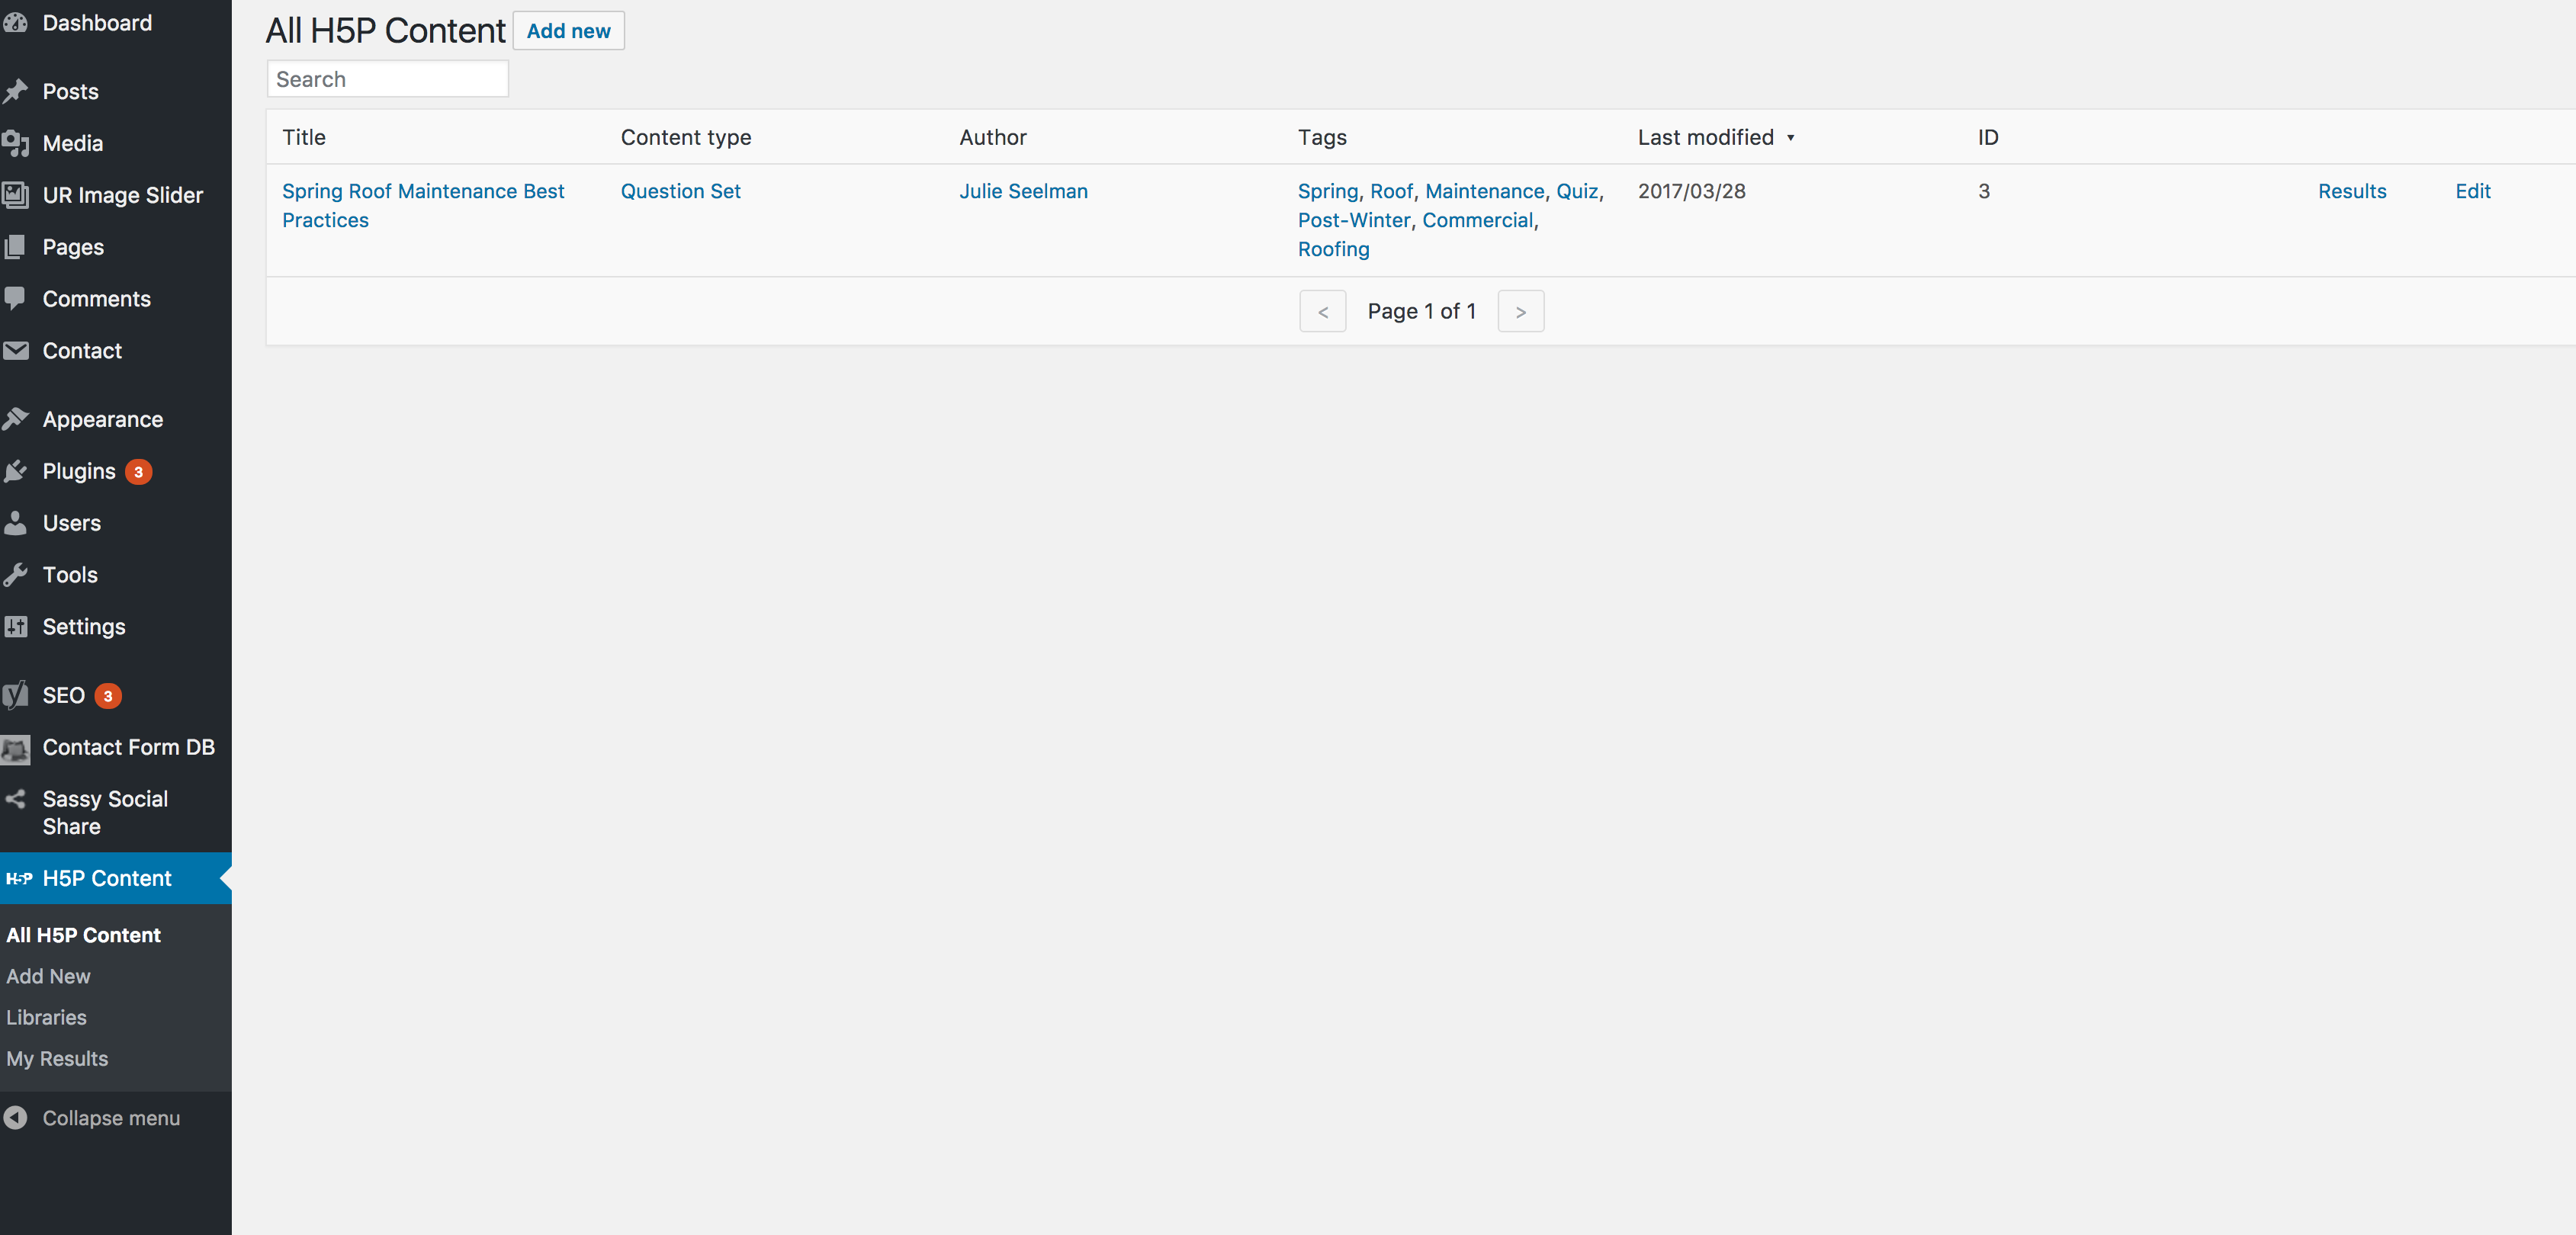Click the Posts pushpin icon

[x=15, y=91]
